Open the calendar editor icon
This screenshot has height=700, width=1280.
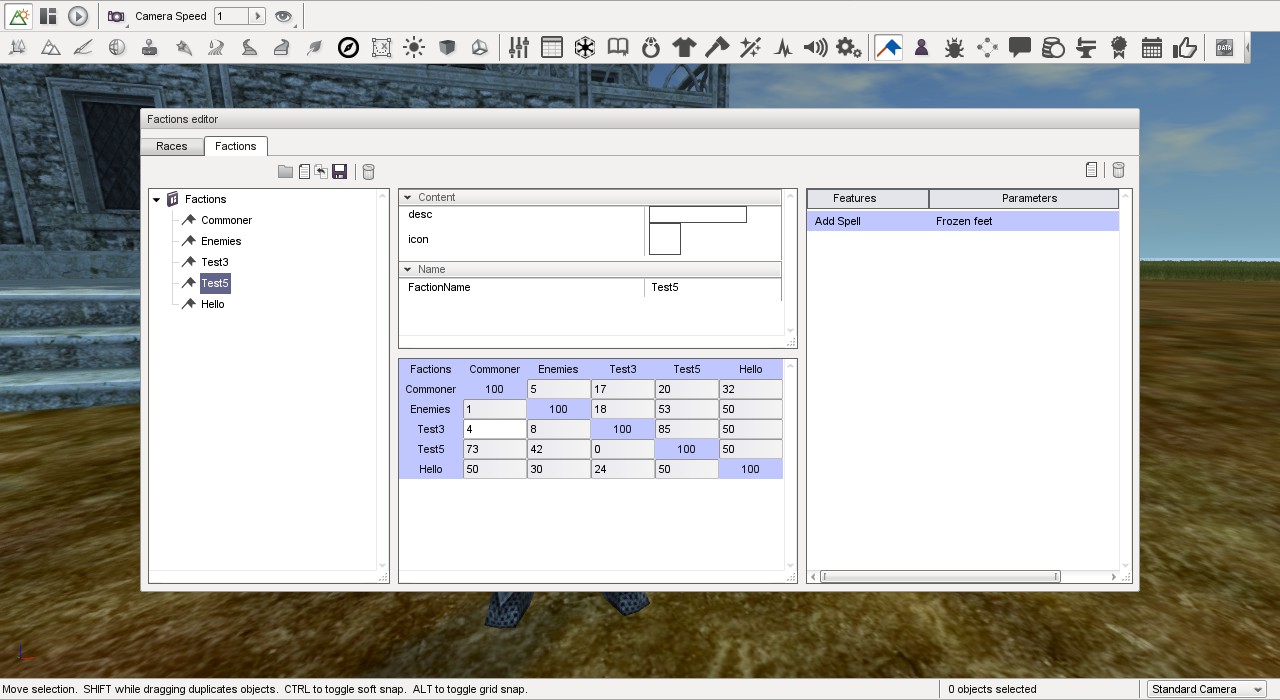[1151, 47]
